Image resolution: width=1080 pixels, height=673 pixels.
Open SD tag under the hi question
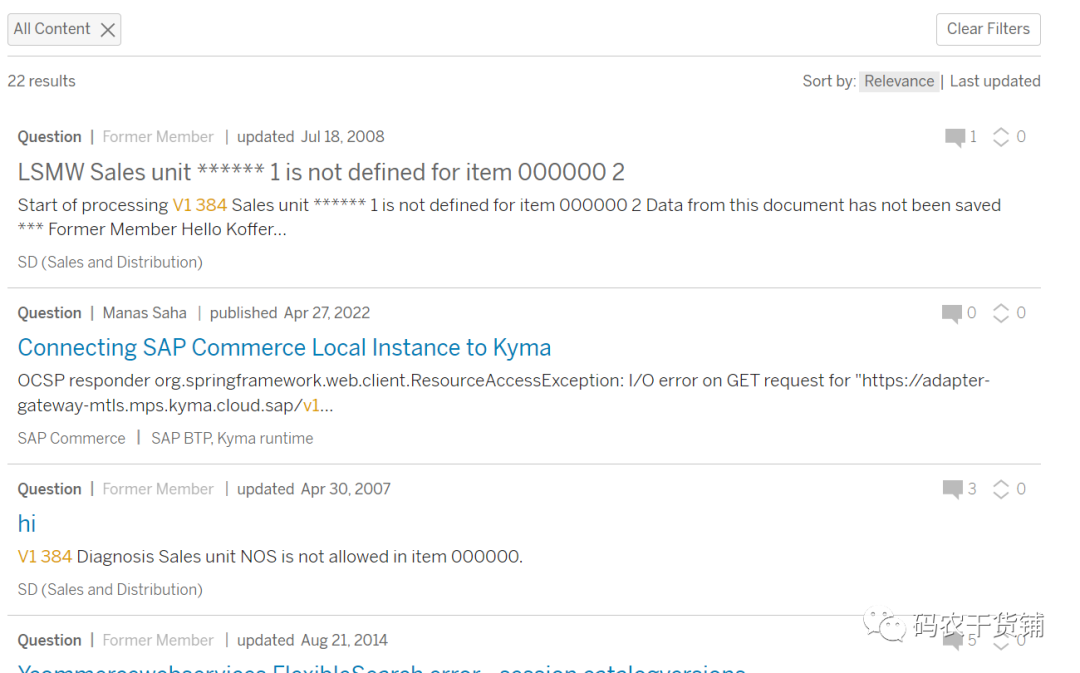point(110,590)
